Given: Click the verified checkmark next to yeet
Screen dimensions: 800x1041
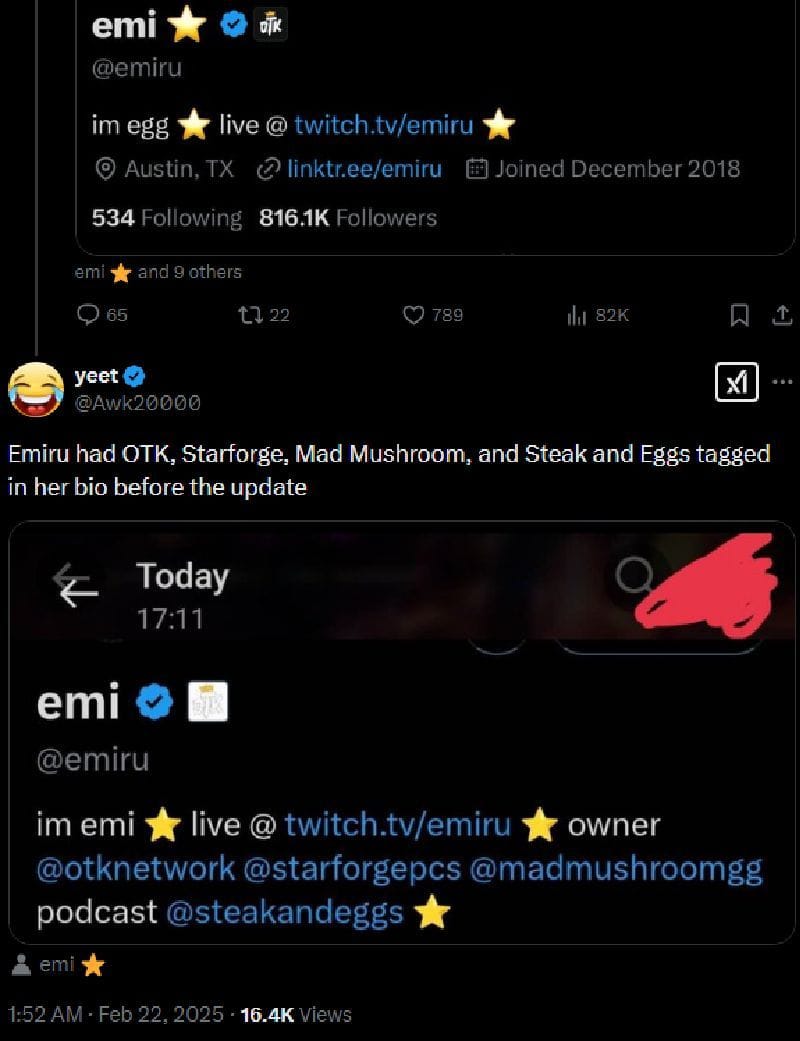Looking at the screenshot, I should pyautogui.click(x=133, y=375).
